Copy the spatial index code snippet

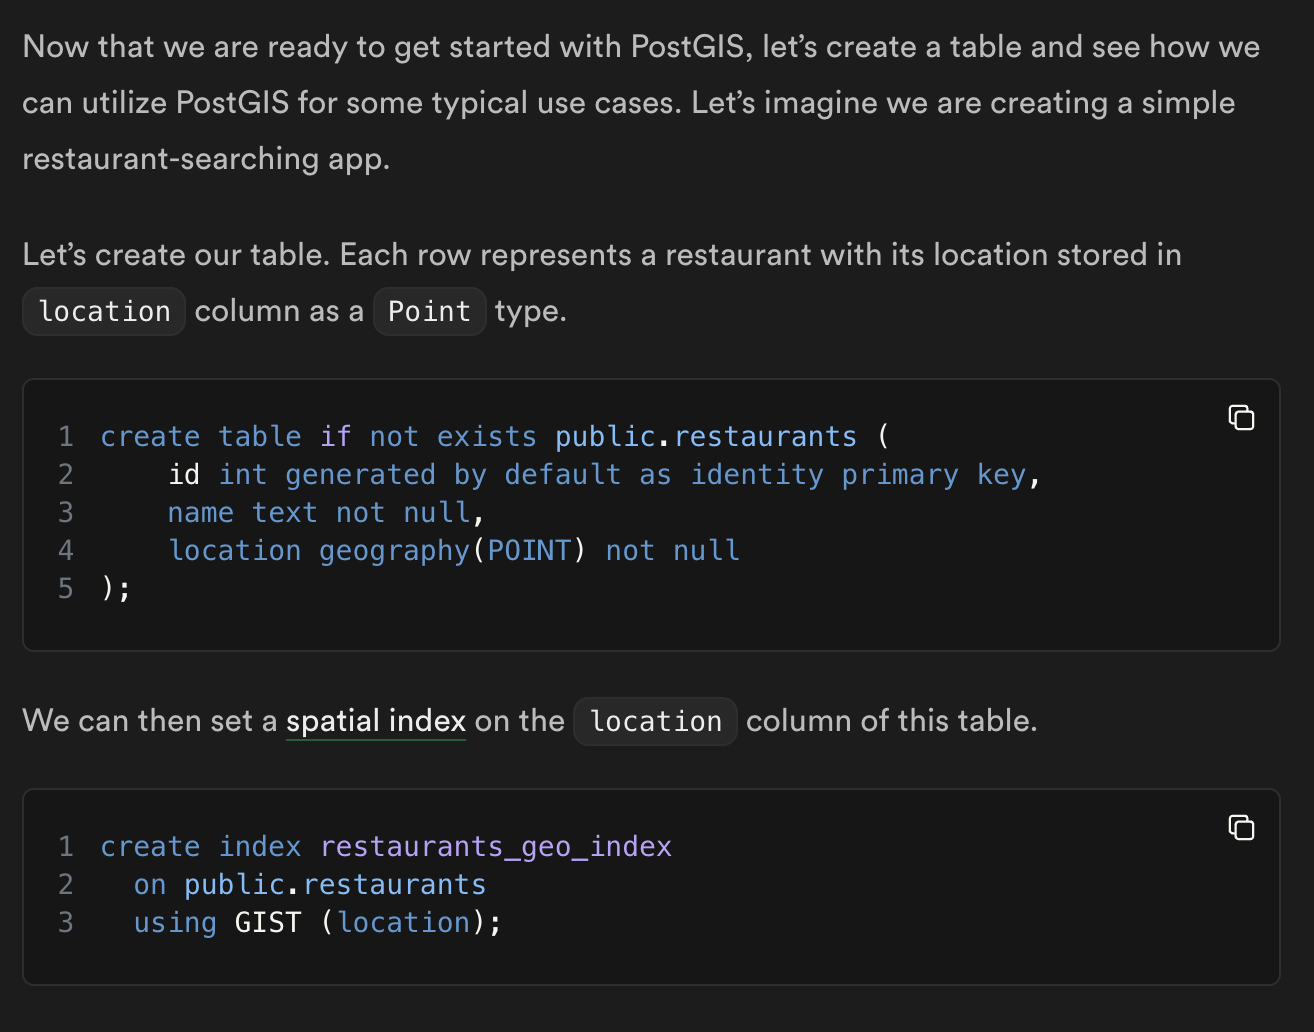tap(1241, 828)
